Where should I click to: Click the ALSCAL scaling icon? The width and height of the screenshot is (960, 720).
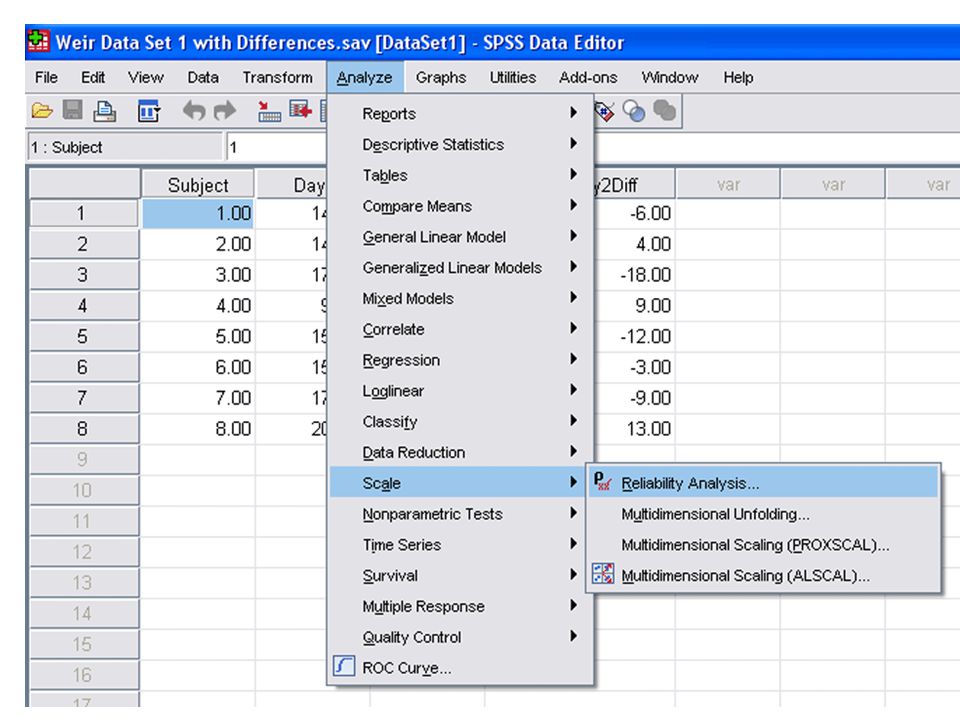pos(603,574)
